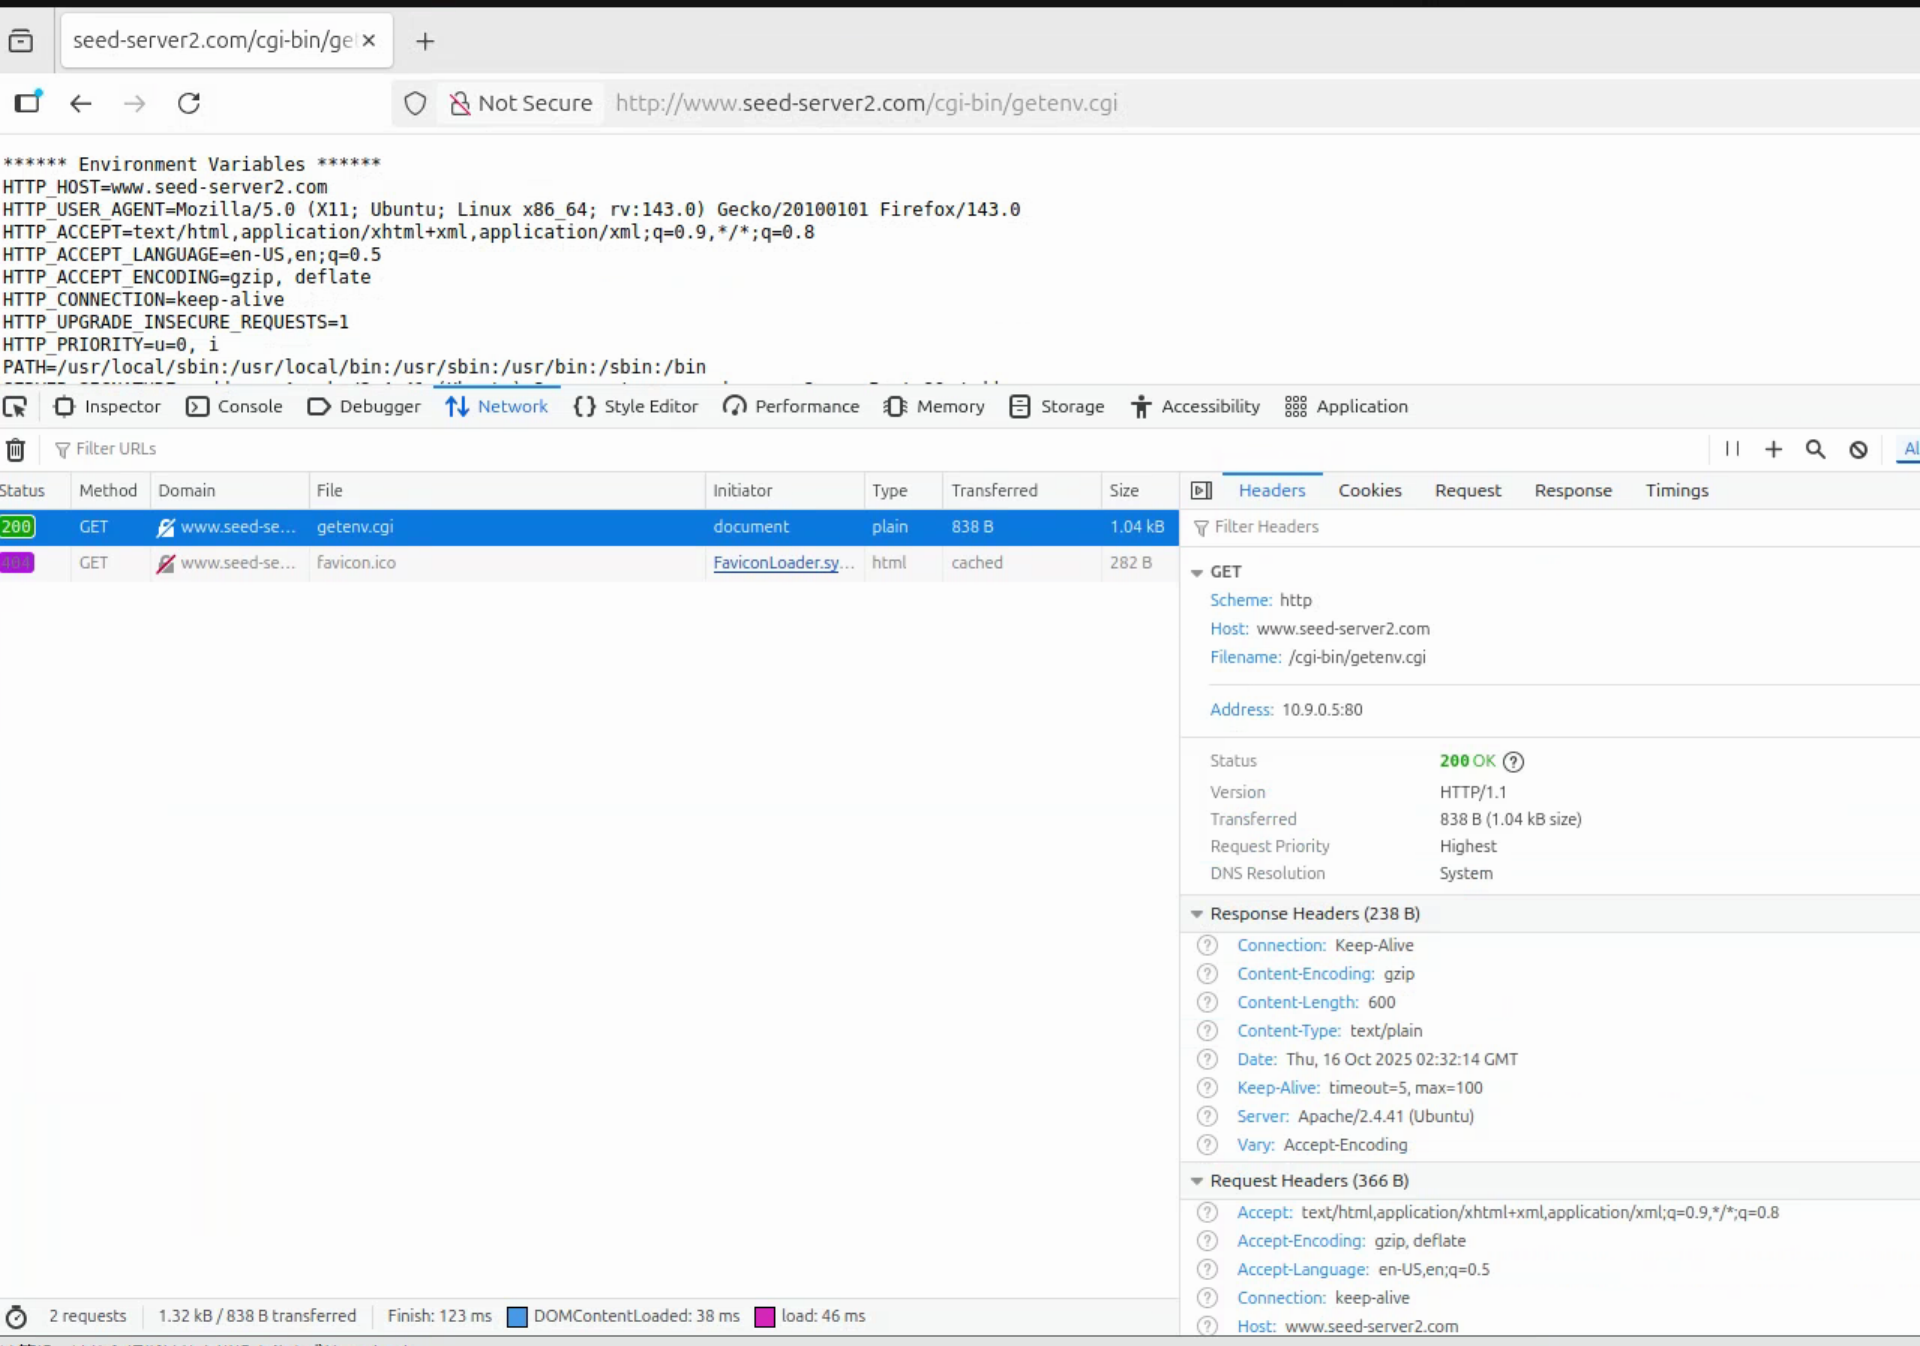Screen dimensions: 1920x1346
Task: Collapse the GET request summary section
Action: (1197, 573)
